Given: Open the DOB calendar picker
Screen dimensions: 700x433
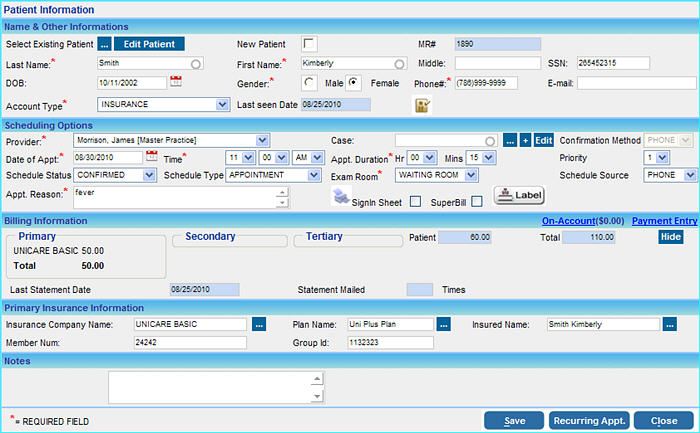Looking at the screenshot, I should 176,82.
